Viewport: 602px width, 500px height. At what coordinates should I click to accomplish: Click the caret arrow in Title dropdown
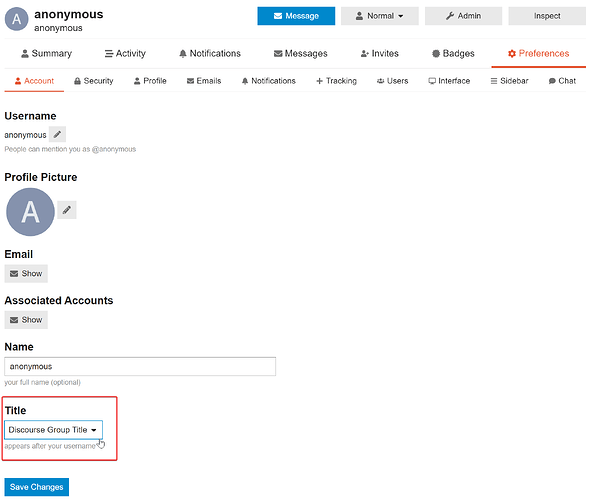(94, 430)
